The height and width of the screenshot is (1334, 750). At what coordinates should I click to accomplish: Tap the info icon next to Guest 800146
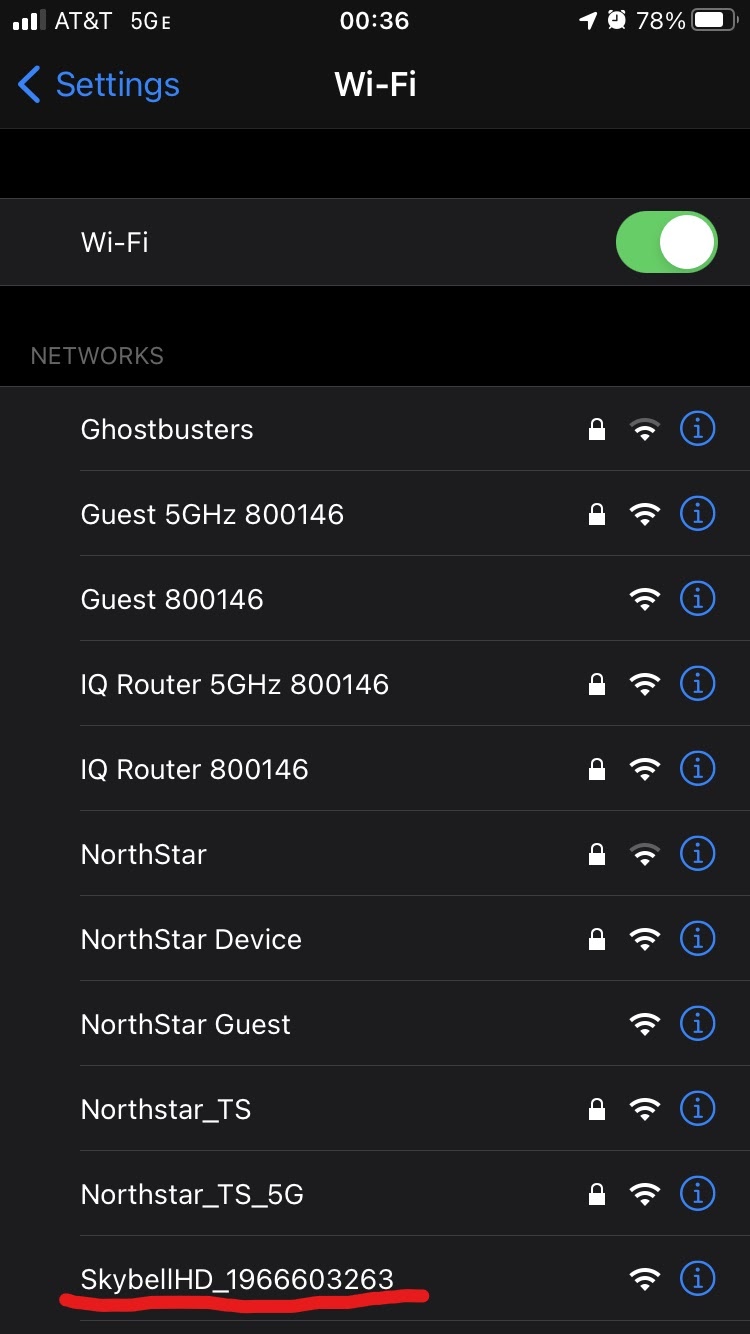tap(697, 598)
